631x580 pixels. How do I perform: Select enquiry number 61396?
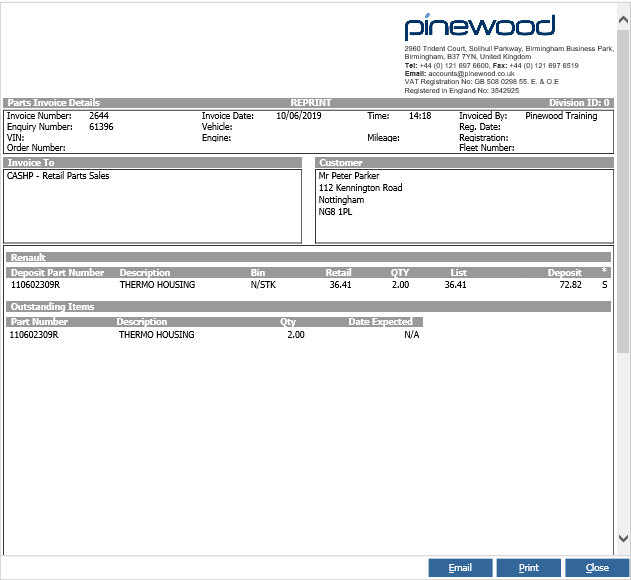(101, 127)
